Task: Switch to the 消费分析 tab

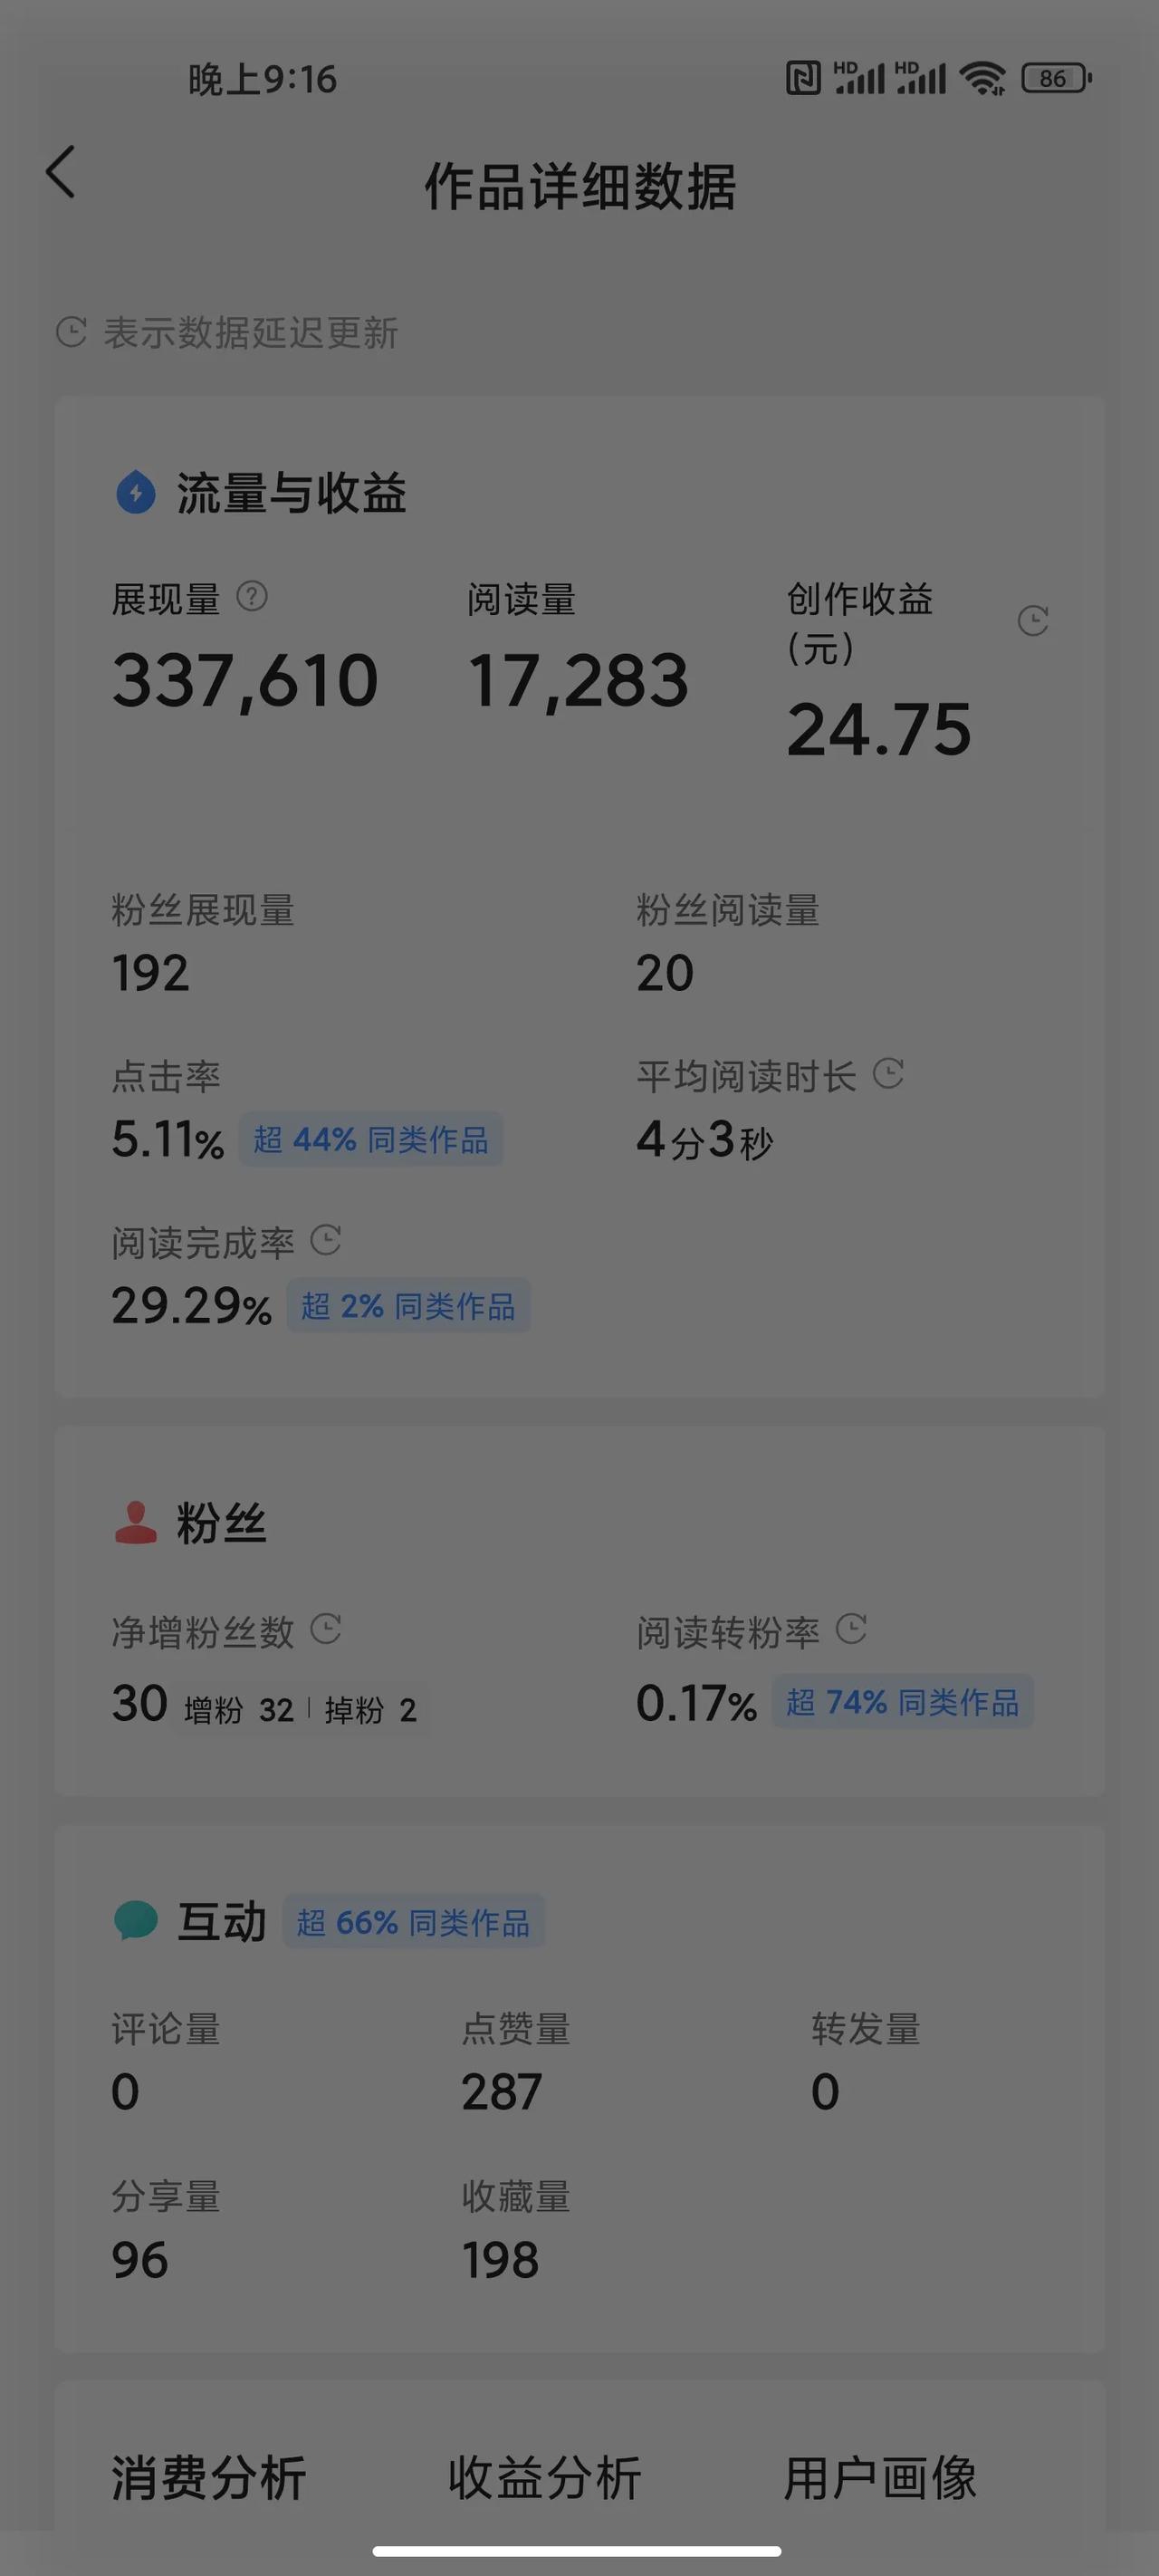Action: coord(208,2478)
